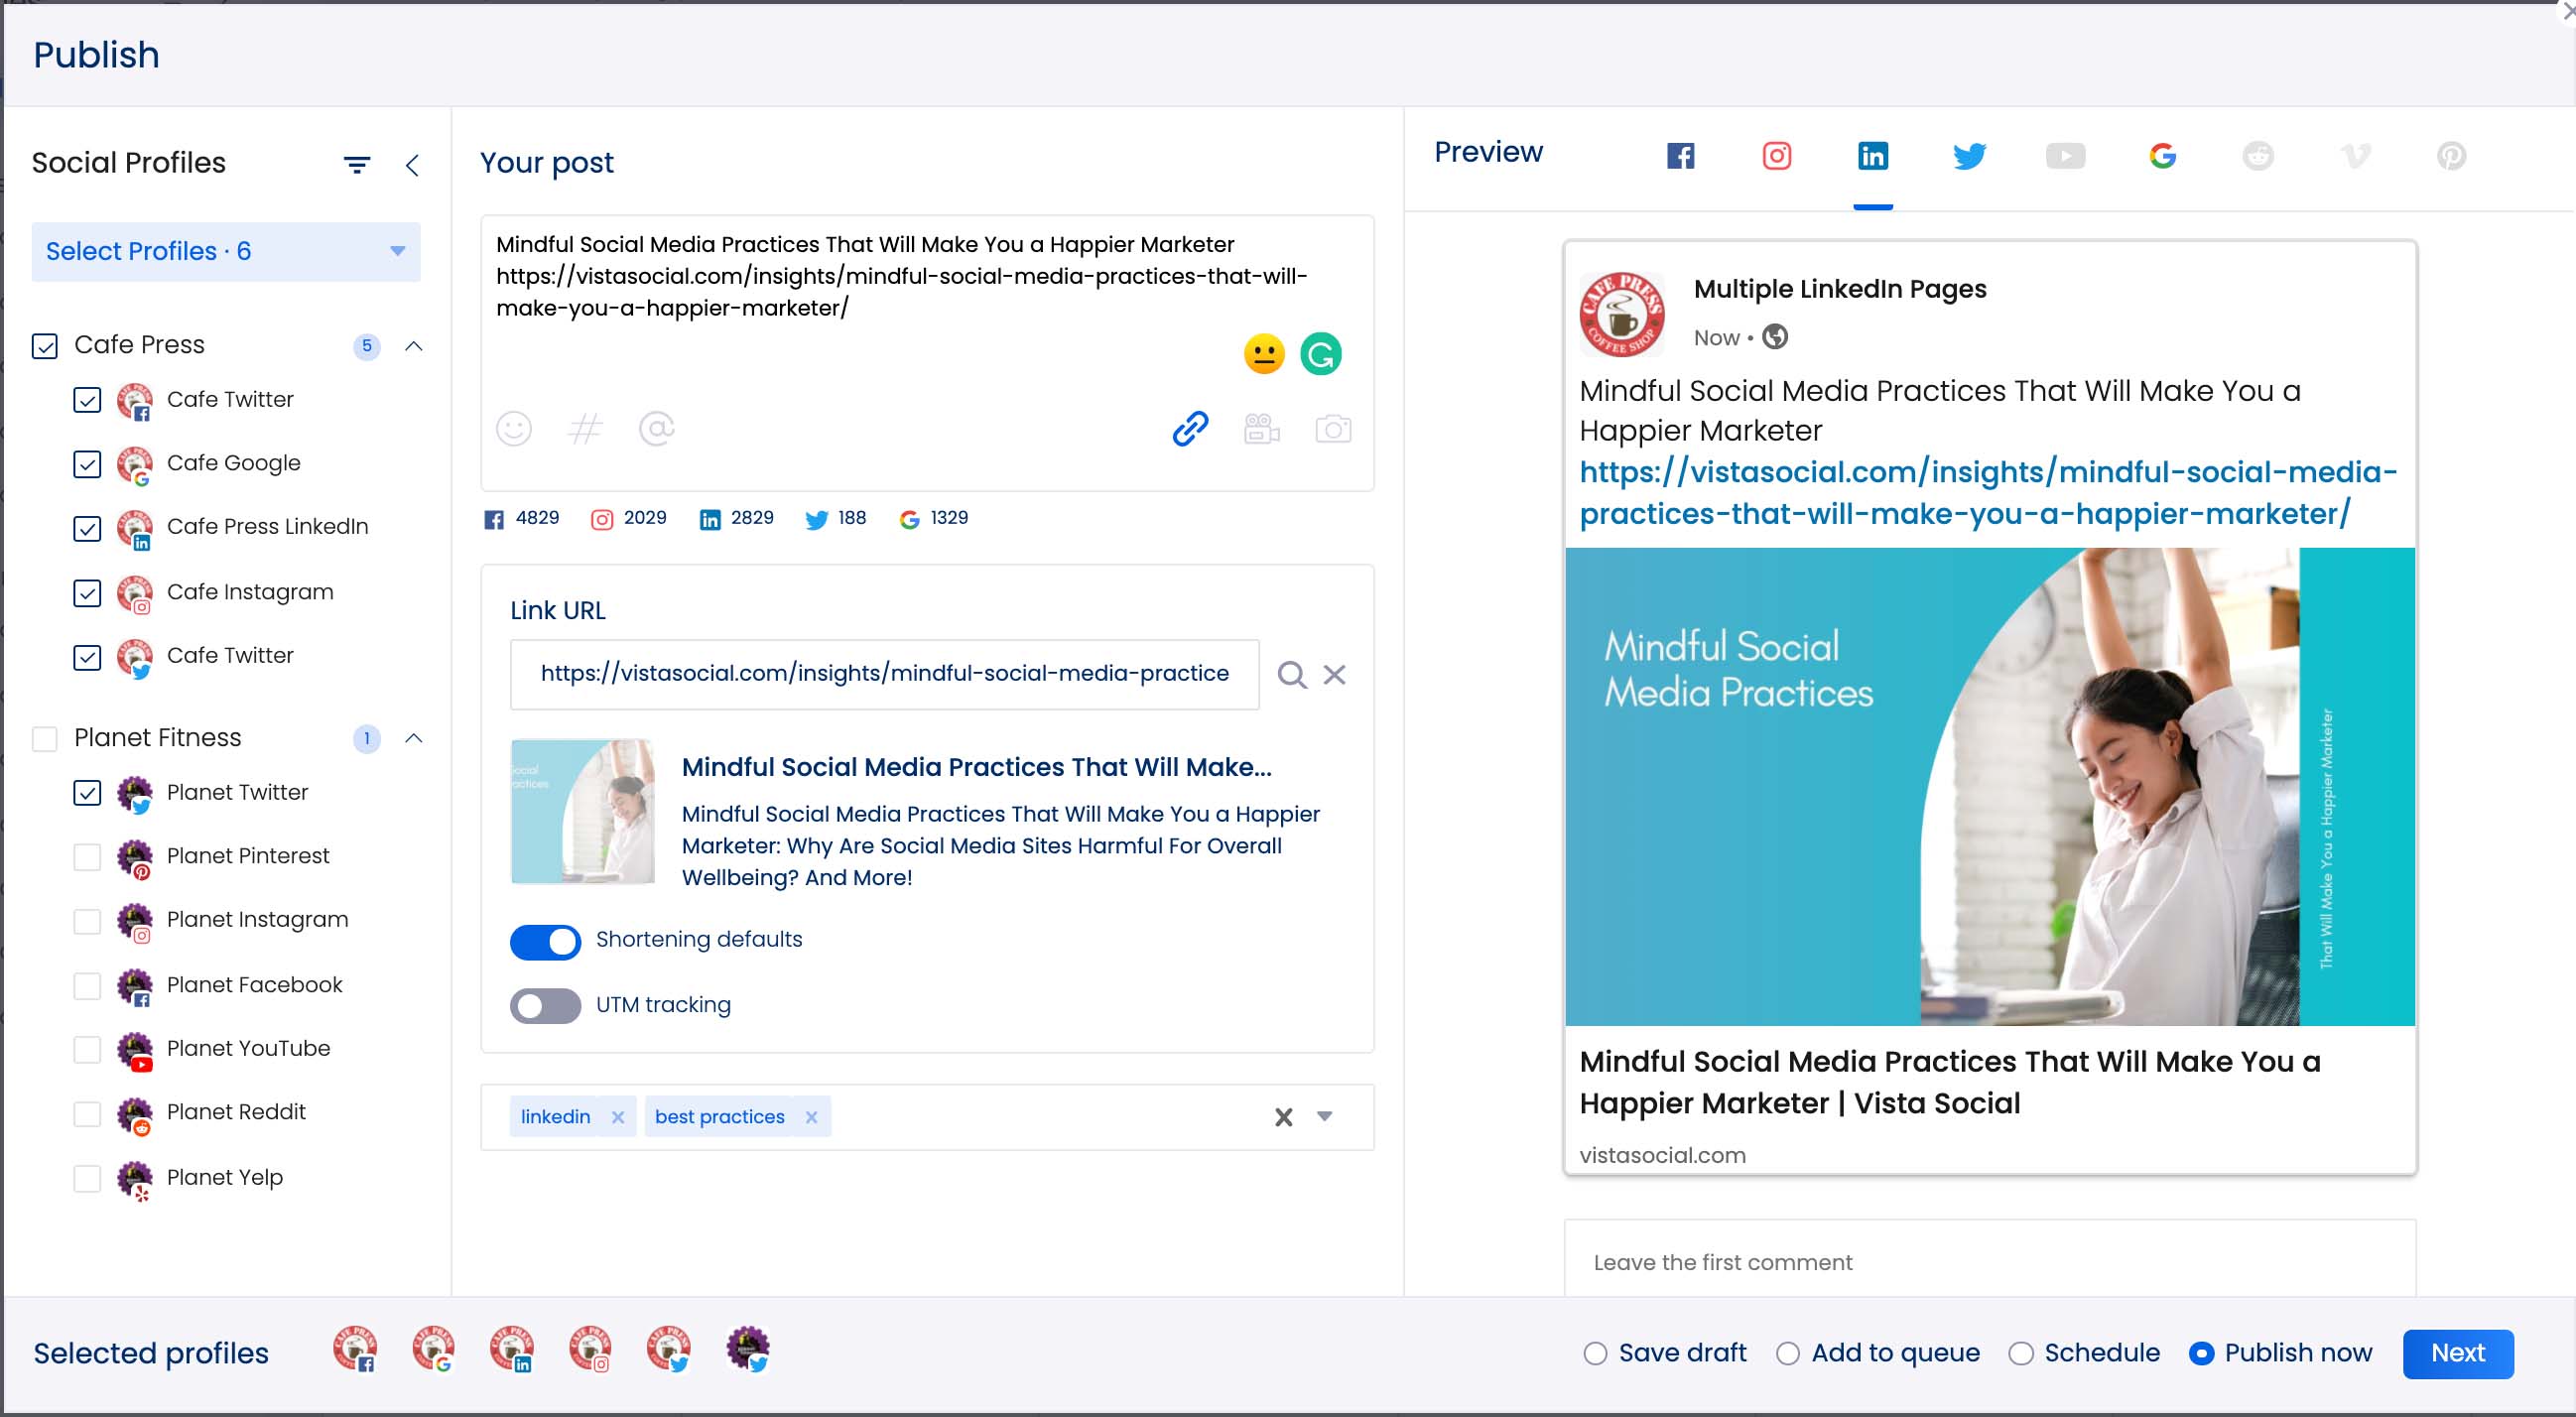Select the Schedule publishing option

coord(2022,1353)
